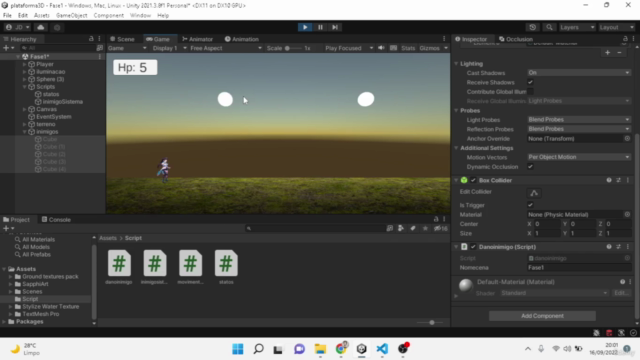640x360 pixels.
Task: Adjust Project asset icon size slider
Action: [431, 322]
